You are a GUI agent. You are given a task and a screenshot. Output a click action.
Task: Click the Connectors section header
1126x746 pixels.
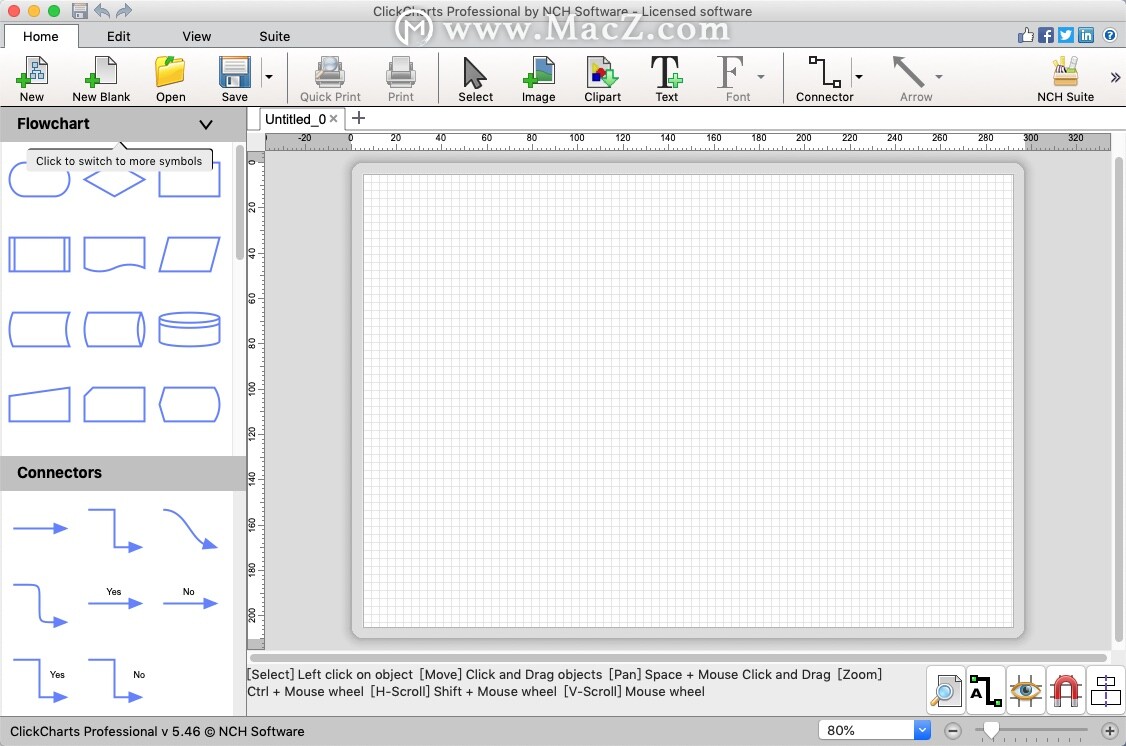coord(122,472)
